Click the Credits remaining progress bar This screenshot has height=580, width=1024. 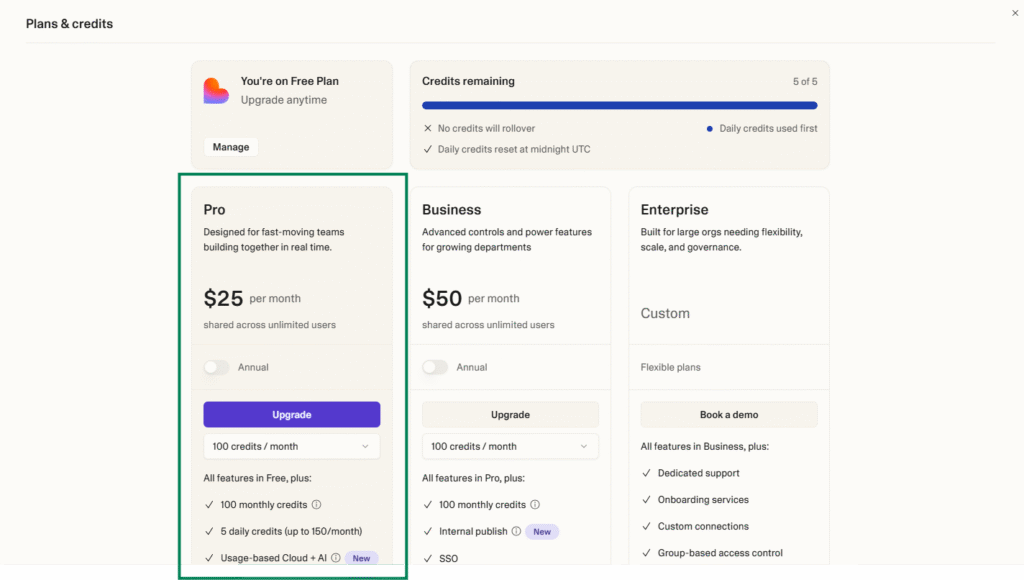click(x=619, y=105)
